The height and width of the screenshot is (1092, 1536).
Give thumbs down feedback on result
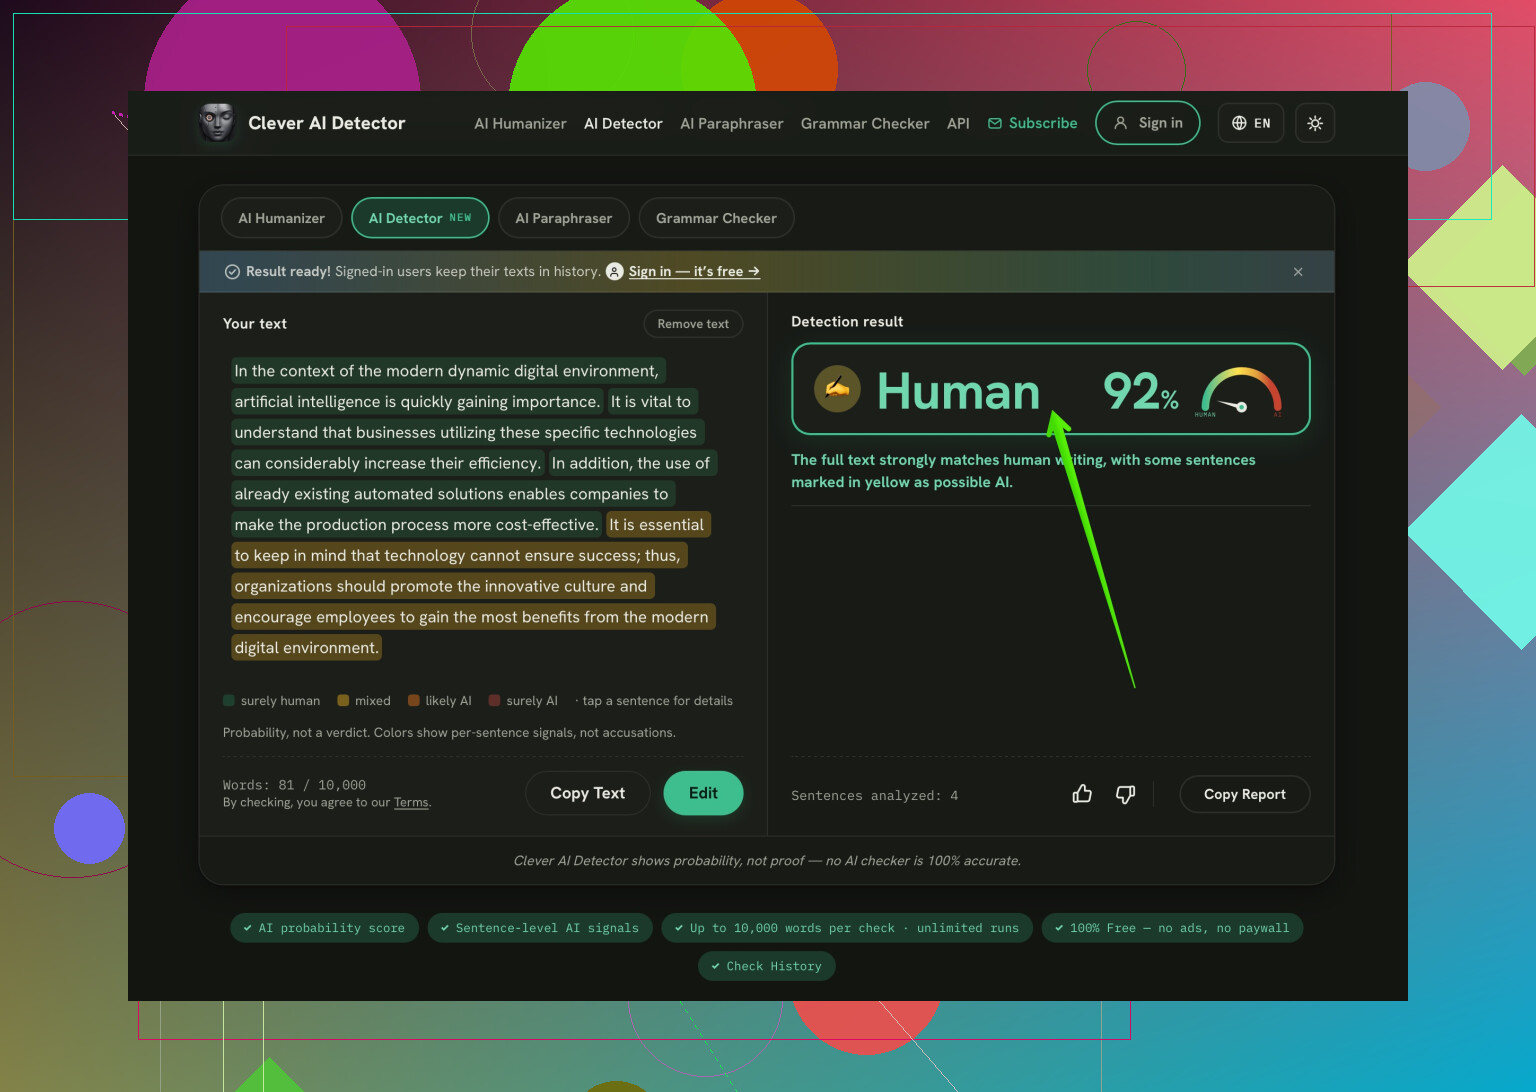(x=1125, y=794)
